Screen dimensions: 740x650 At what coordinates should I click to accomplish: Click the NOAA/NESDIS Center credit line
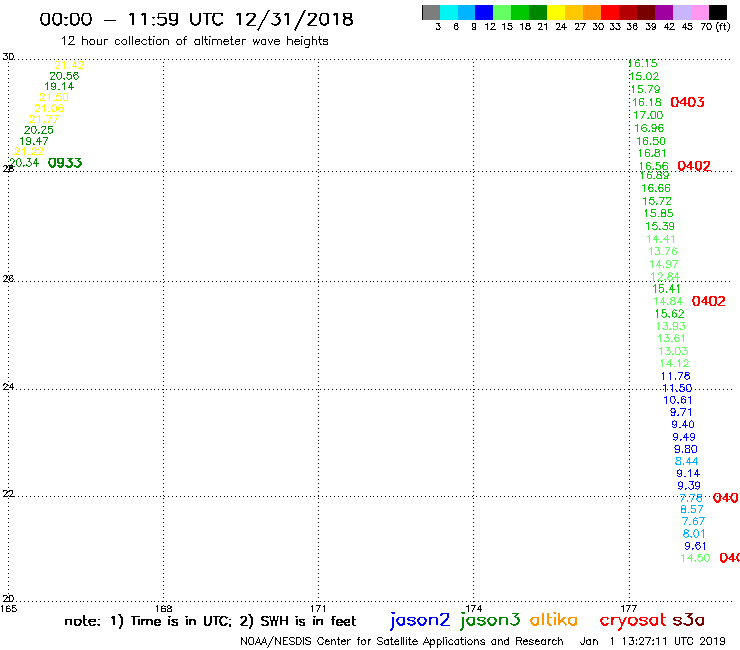(x=402, y=642)
